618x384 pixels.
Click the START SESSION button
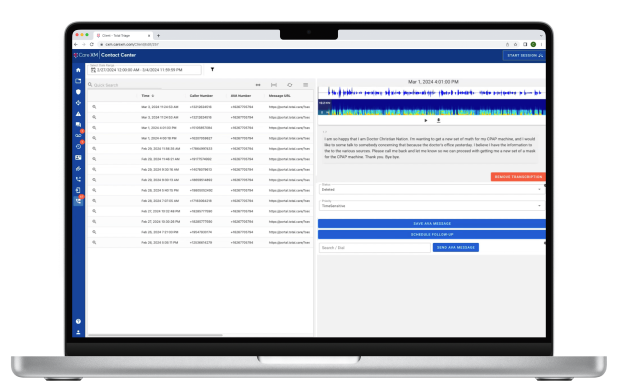(x=524, y=55)
